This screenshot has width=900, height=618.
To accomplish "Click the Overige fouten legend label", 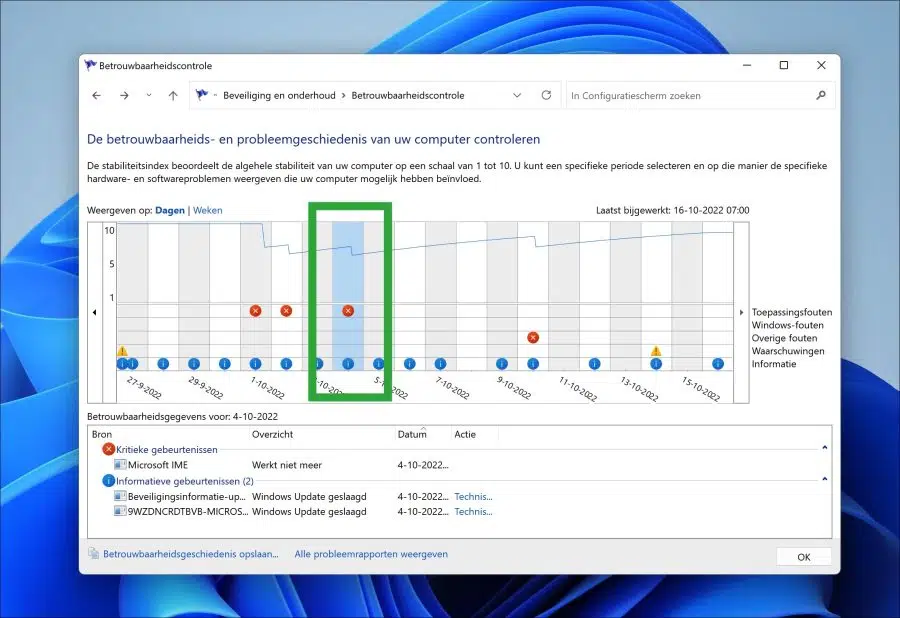I will (785, 339).
